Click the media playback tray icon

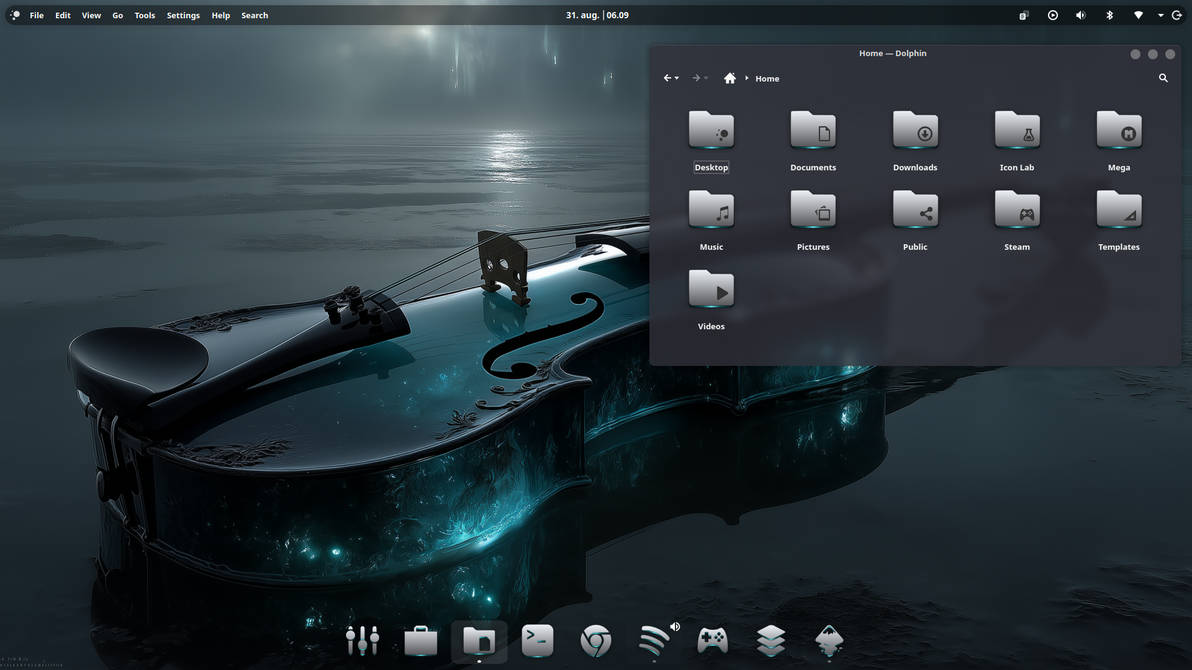(1051, 14)
